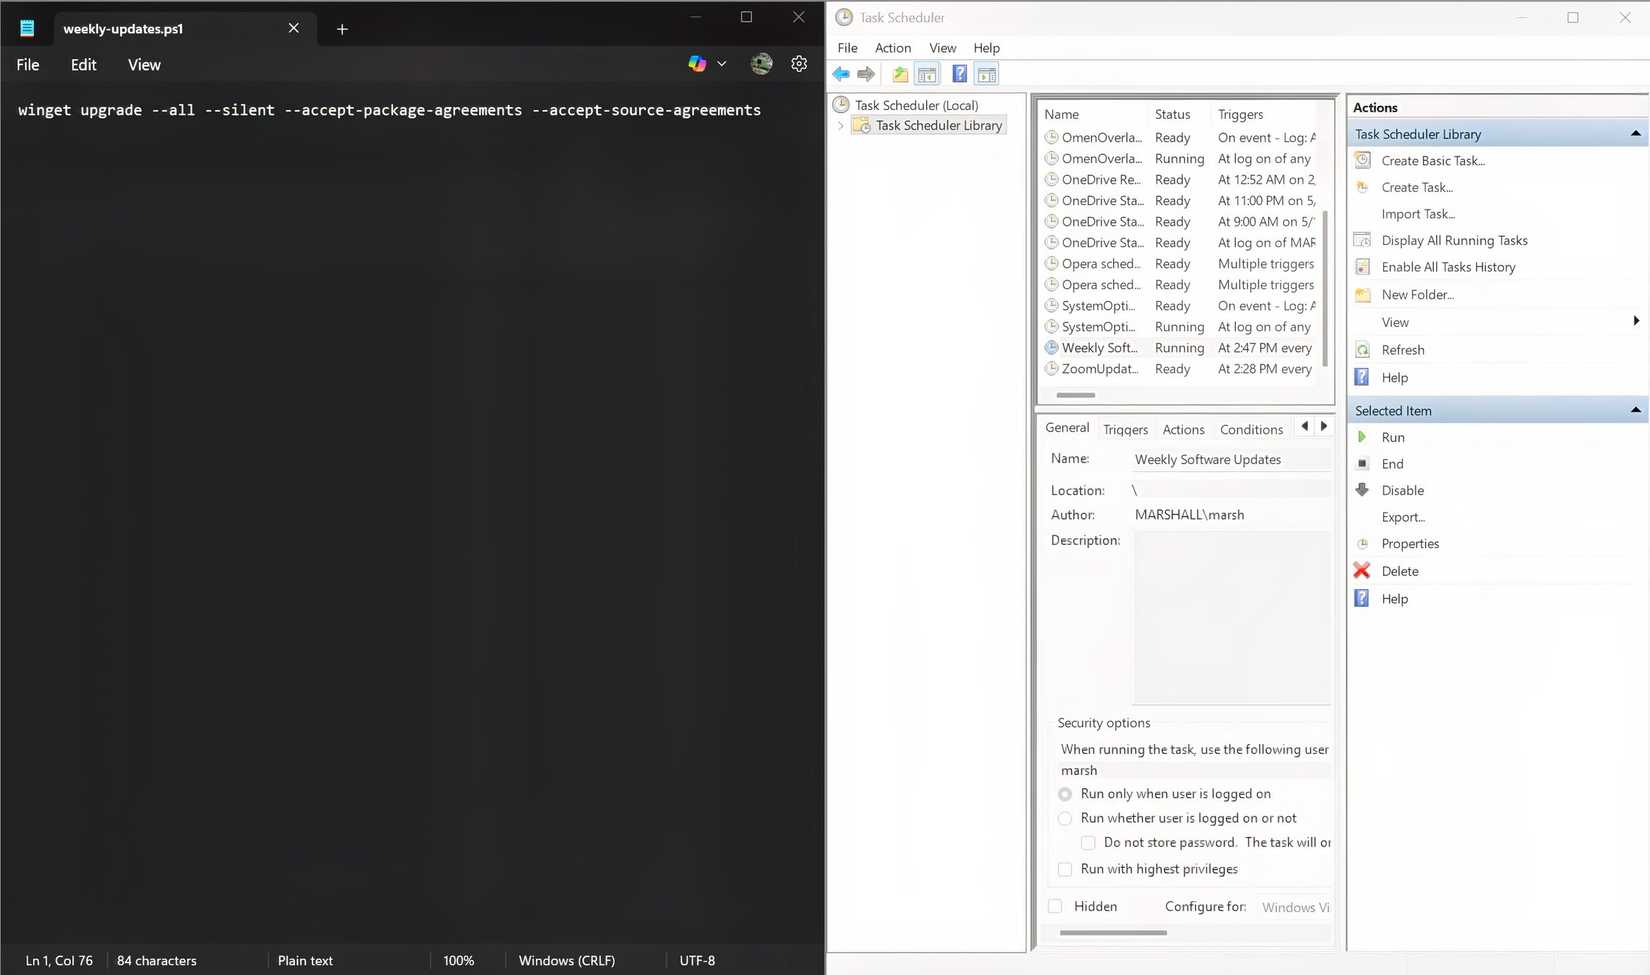Open the Copilot dropdown chevron in Notepad
1650x975 pixels.
722,64
